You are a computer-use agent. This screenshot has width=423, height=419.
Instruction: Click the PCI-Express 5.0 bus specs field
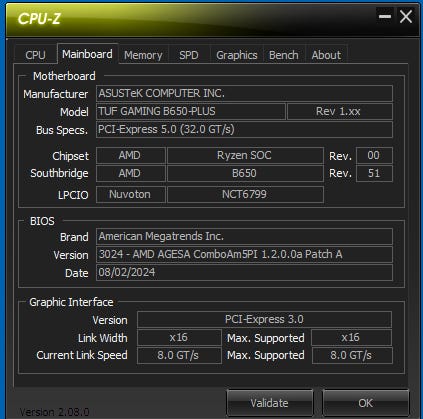point(244,129)
